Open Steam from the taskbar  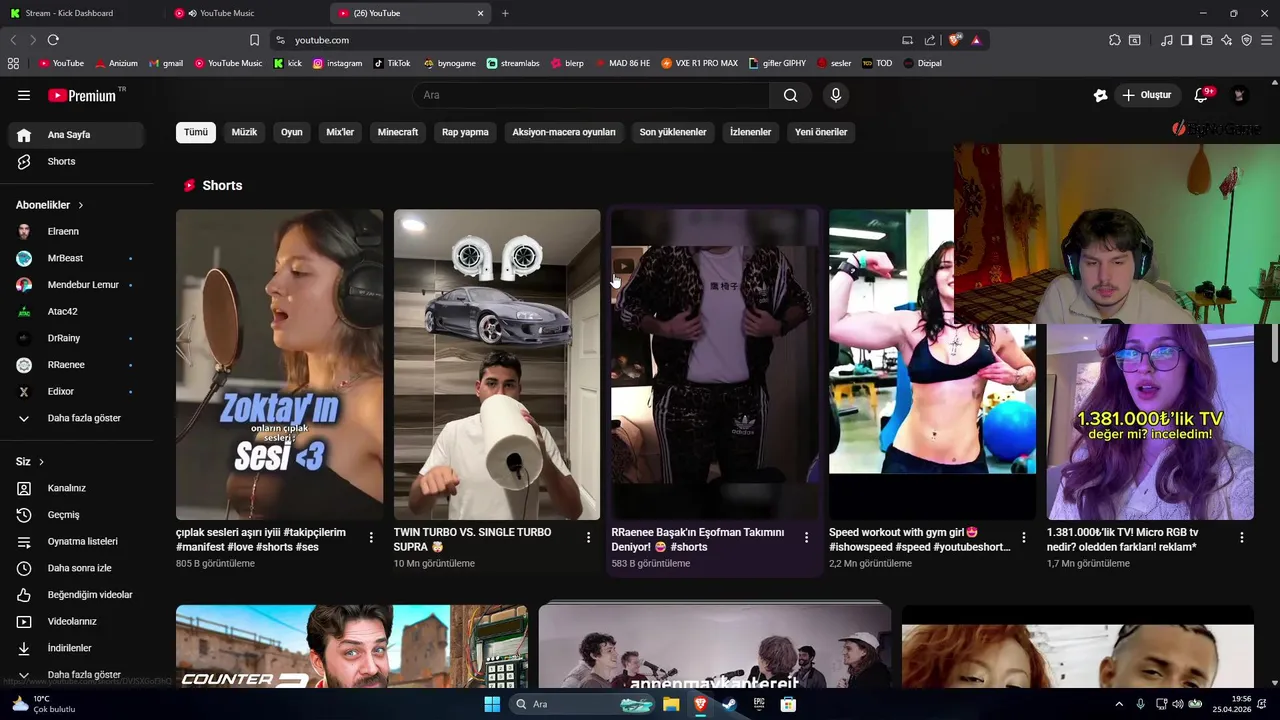(729, 704)
